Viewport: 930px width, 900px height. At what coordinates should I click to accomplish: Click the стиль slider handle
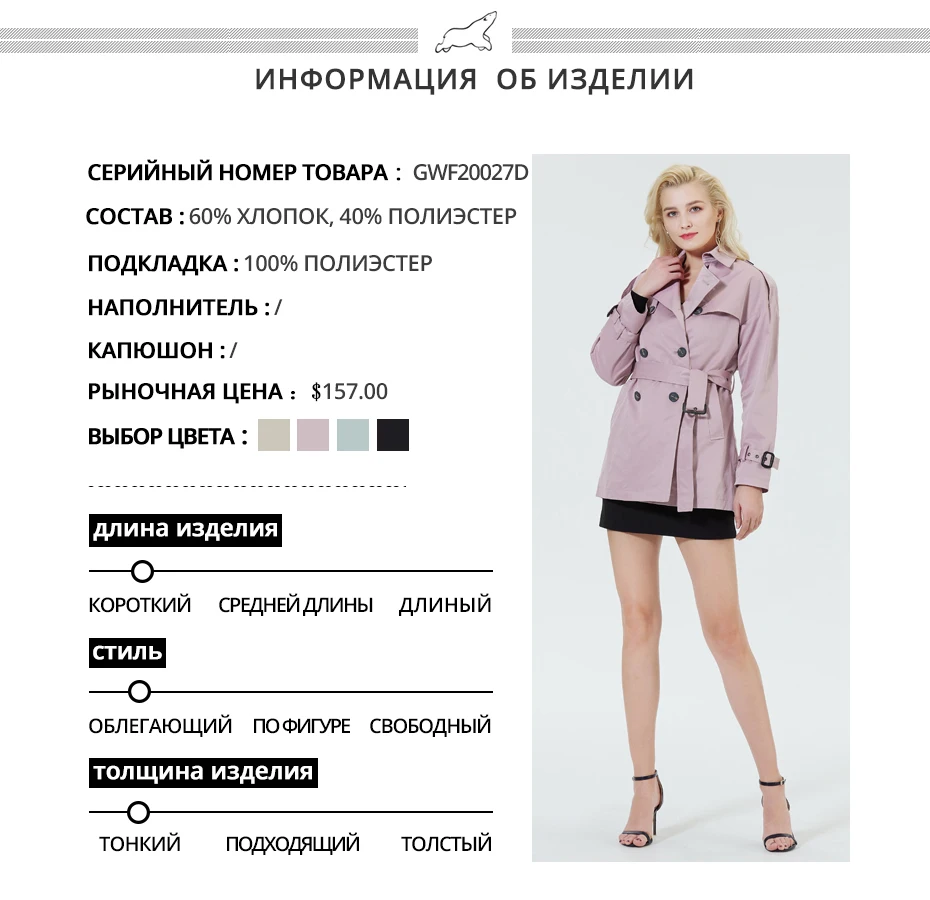coord(139,692)
